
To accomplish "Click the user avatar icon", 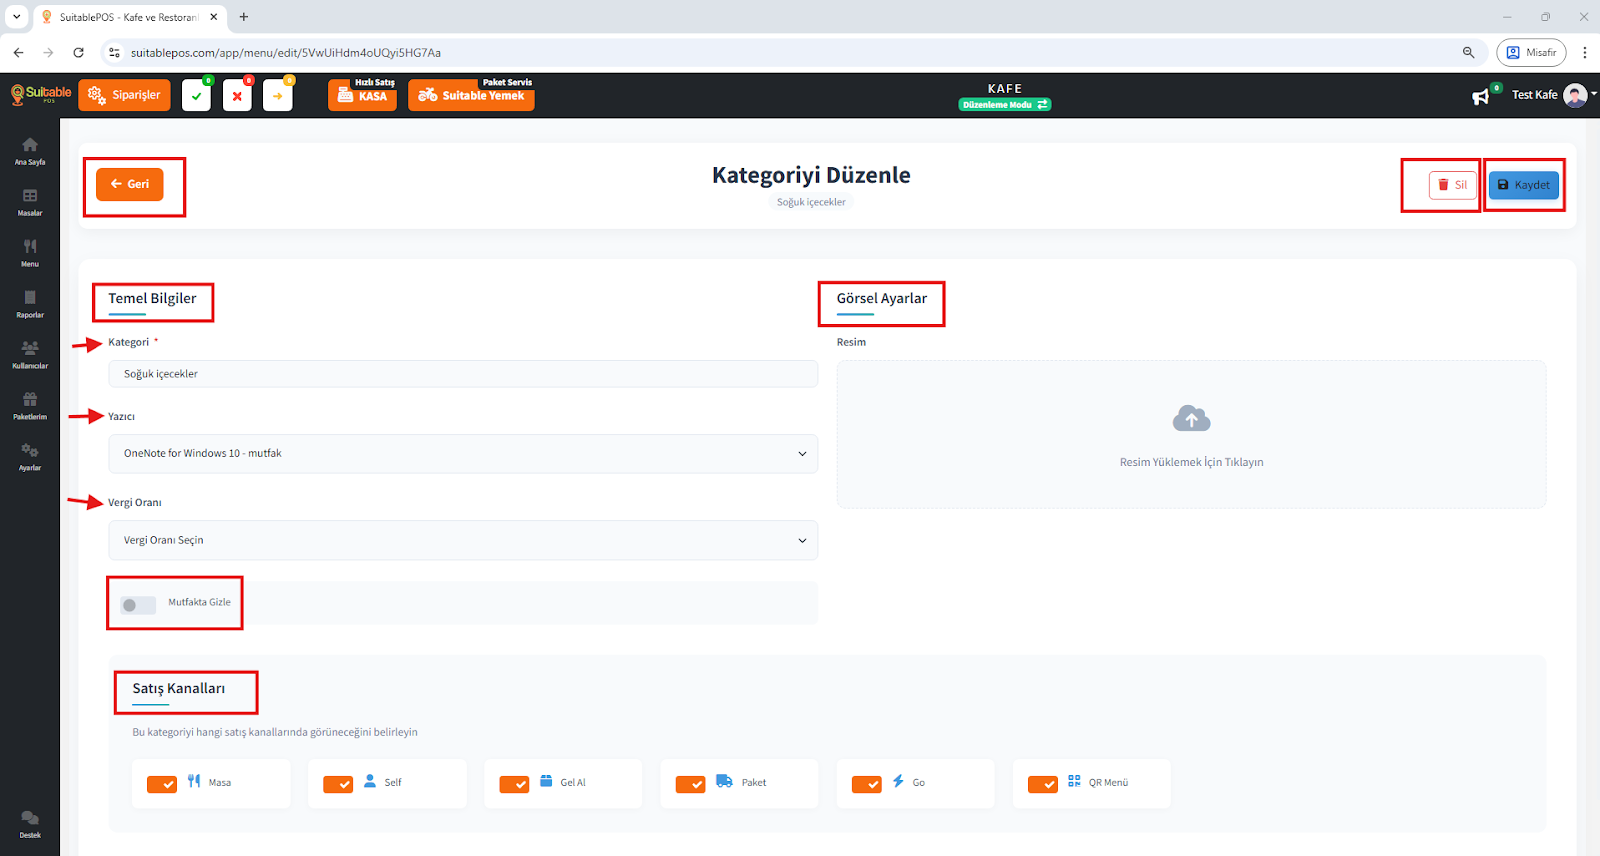I will click(1575, 95).
